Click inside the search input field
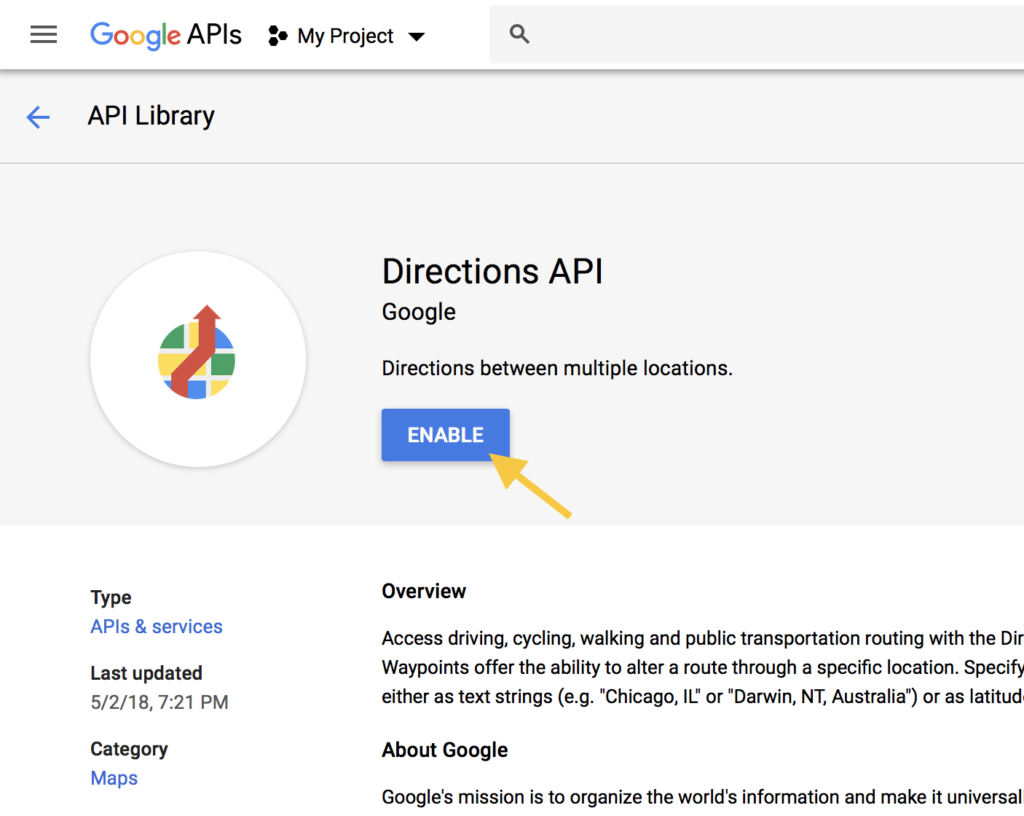 [700, 33]
